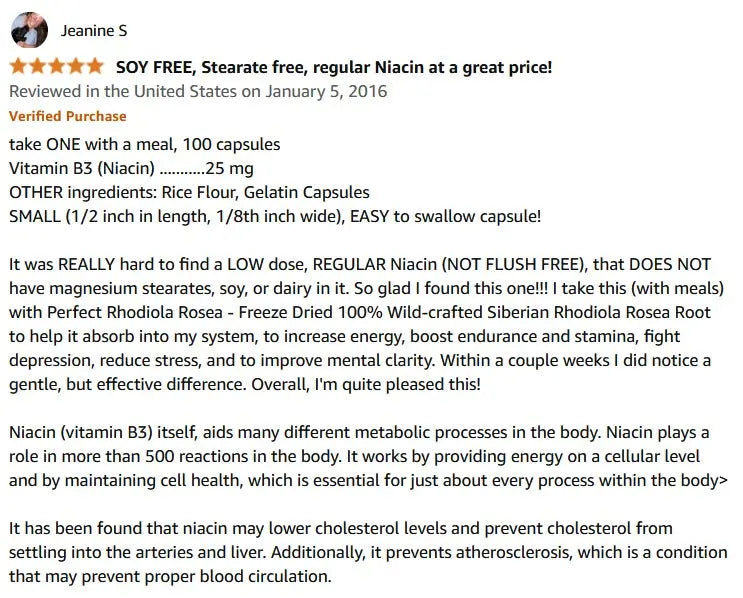Click the second star of the rating
Viewport: 743px width, 598px height.
click(x=38, y=67)
